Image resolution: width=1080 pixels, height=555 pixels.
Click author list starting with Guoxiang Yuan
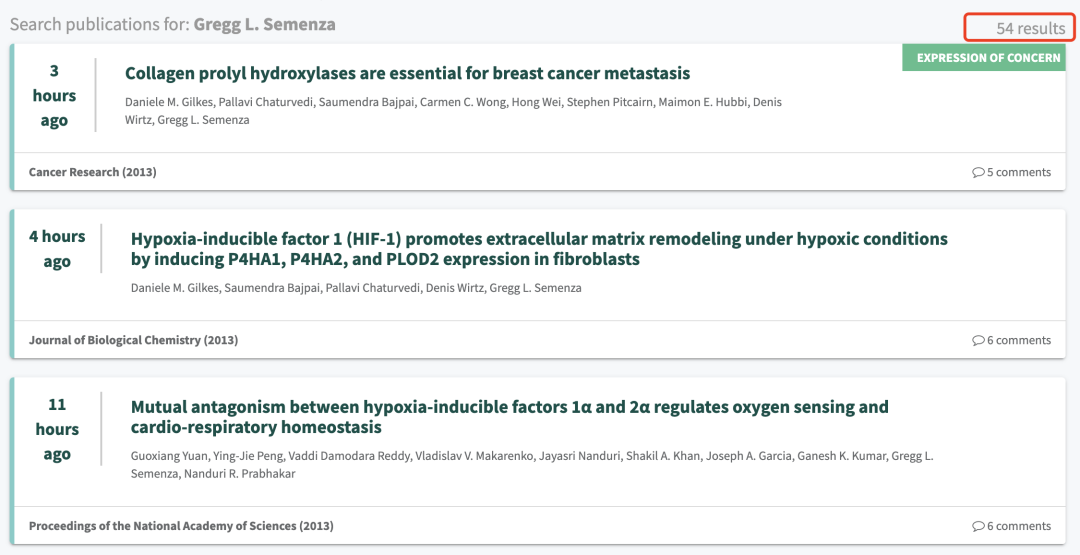531,464
